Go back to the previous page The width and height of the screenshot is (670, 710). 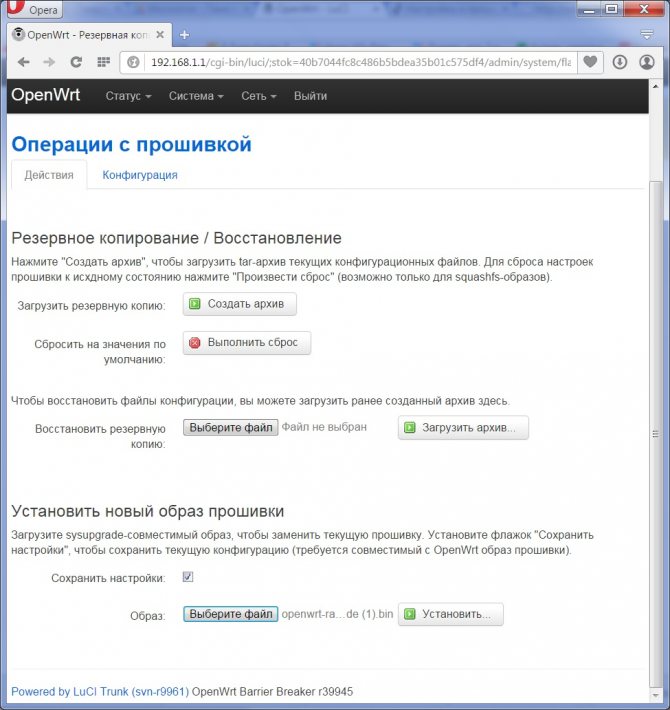click(24, 62)
